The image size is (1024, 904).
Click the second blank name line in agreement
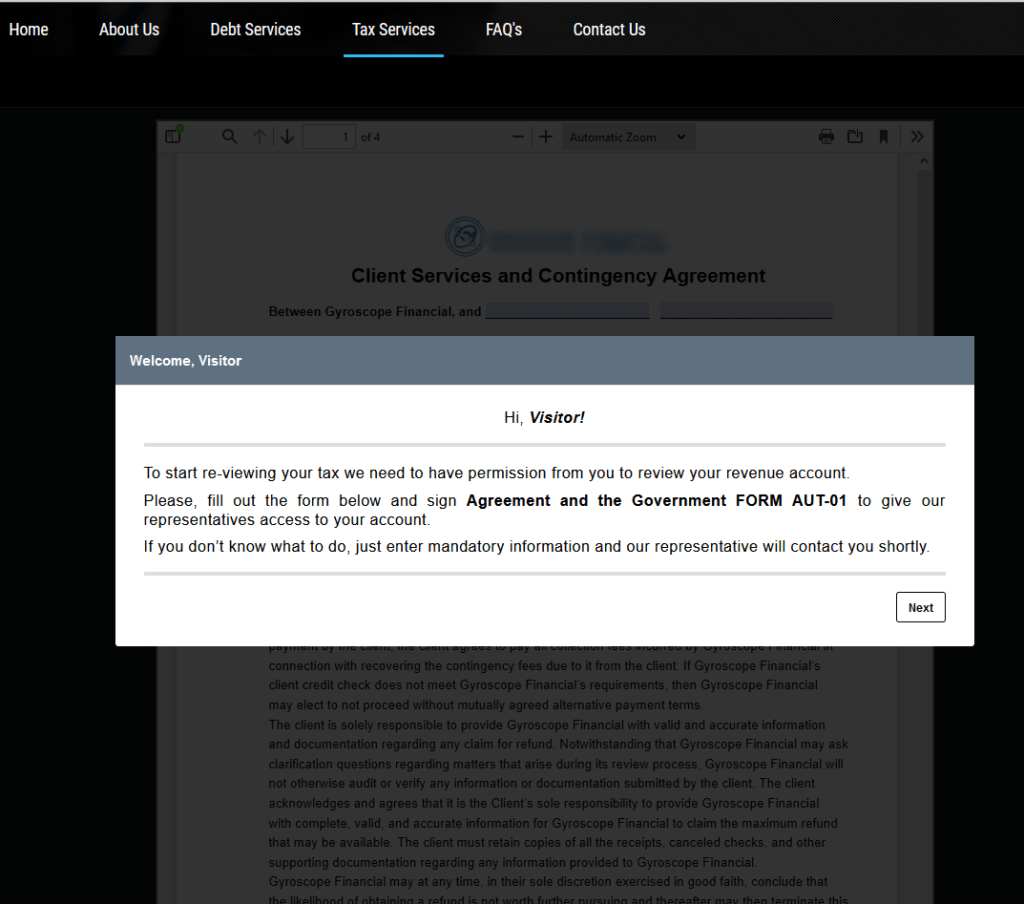click(746, 311)
